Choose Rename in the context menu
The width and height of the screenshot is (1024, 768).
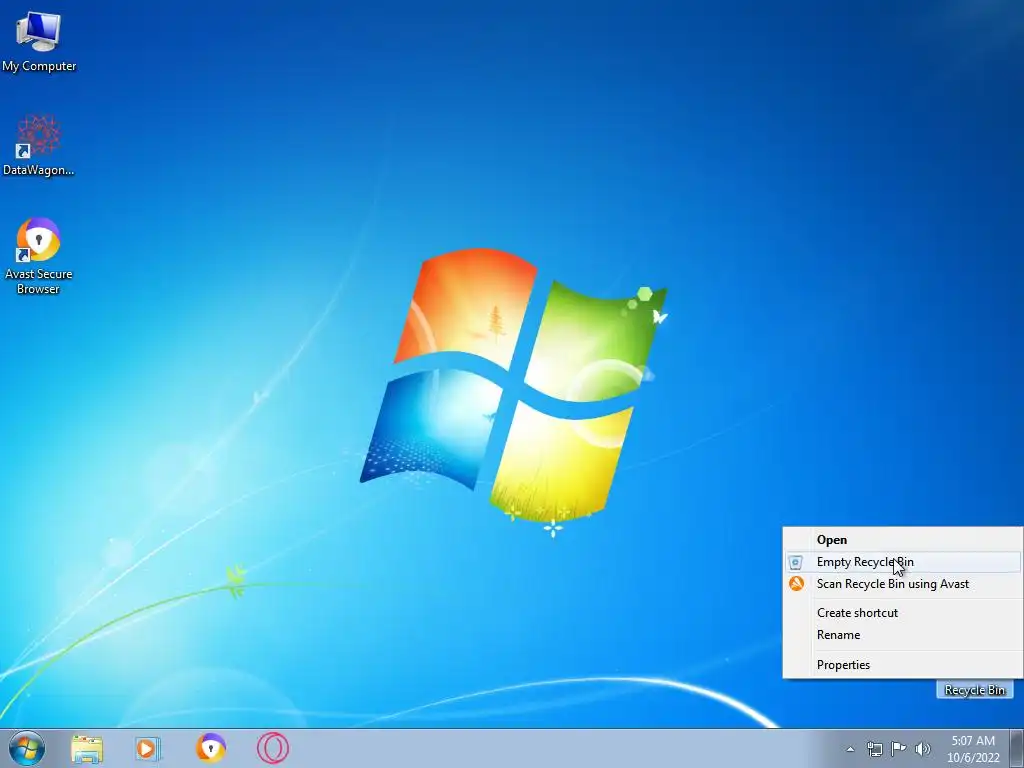coord(903,635)
